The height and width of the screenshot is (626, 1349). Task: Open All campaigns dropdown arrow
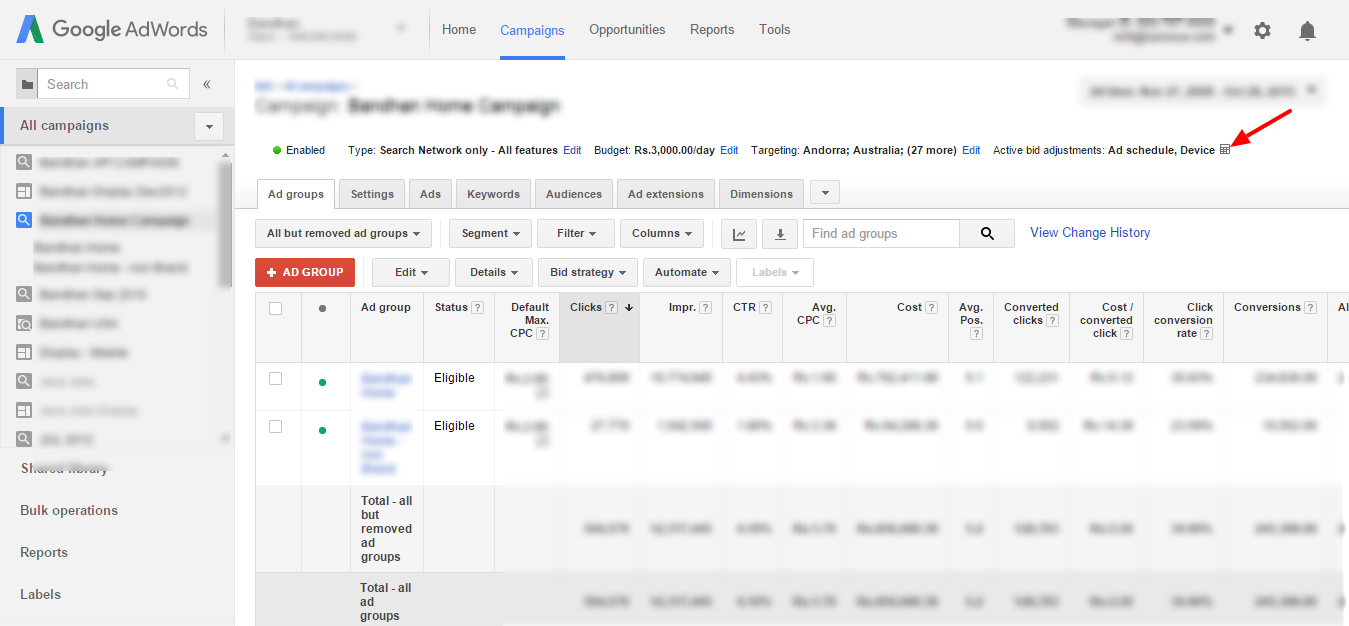(209, 127)
